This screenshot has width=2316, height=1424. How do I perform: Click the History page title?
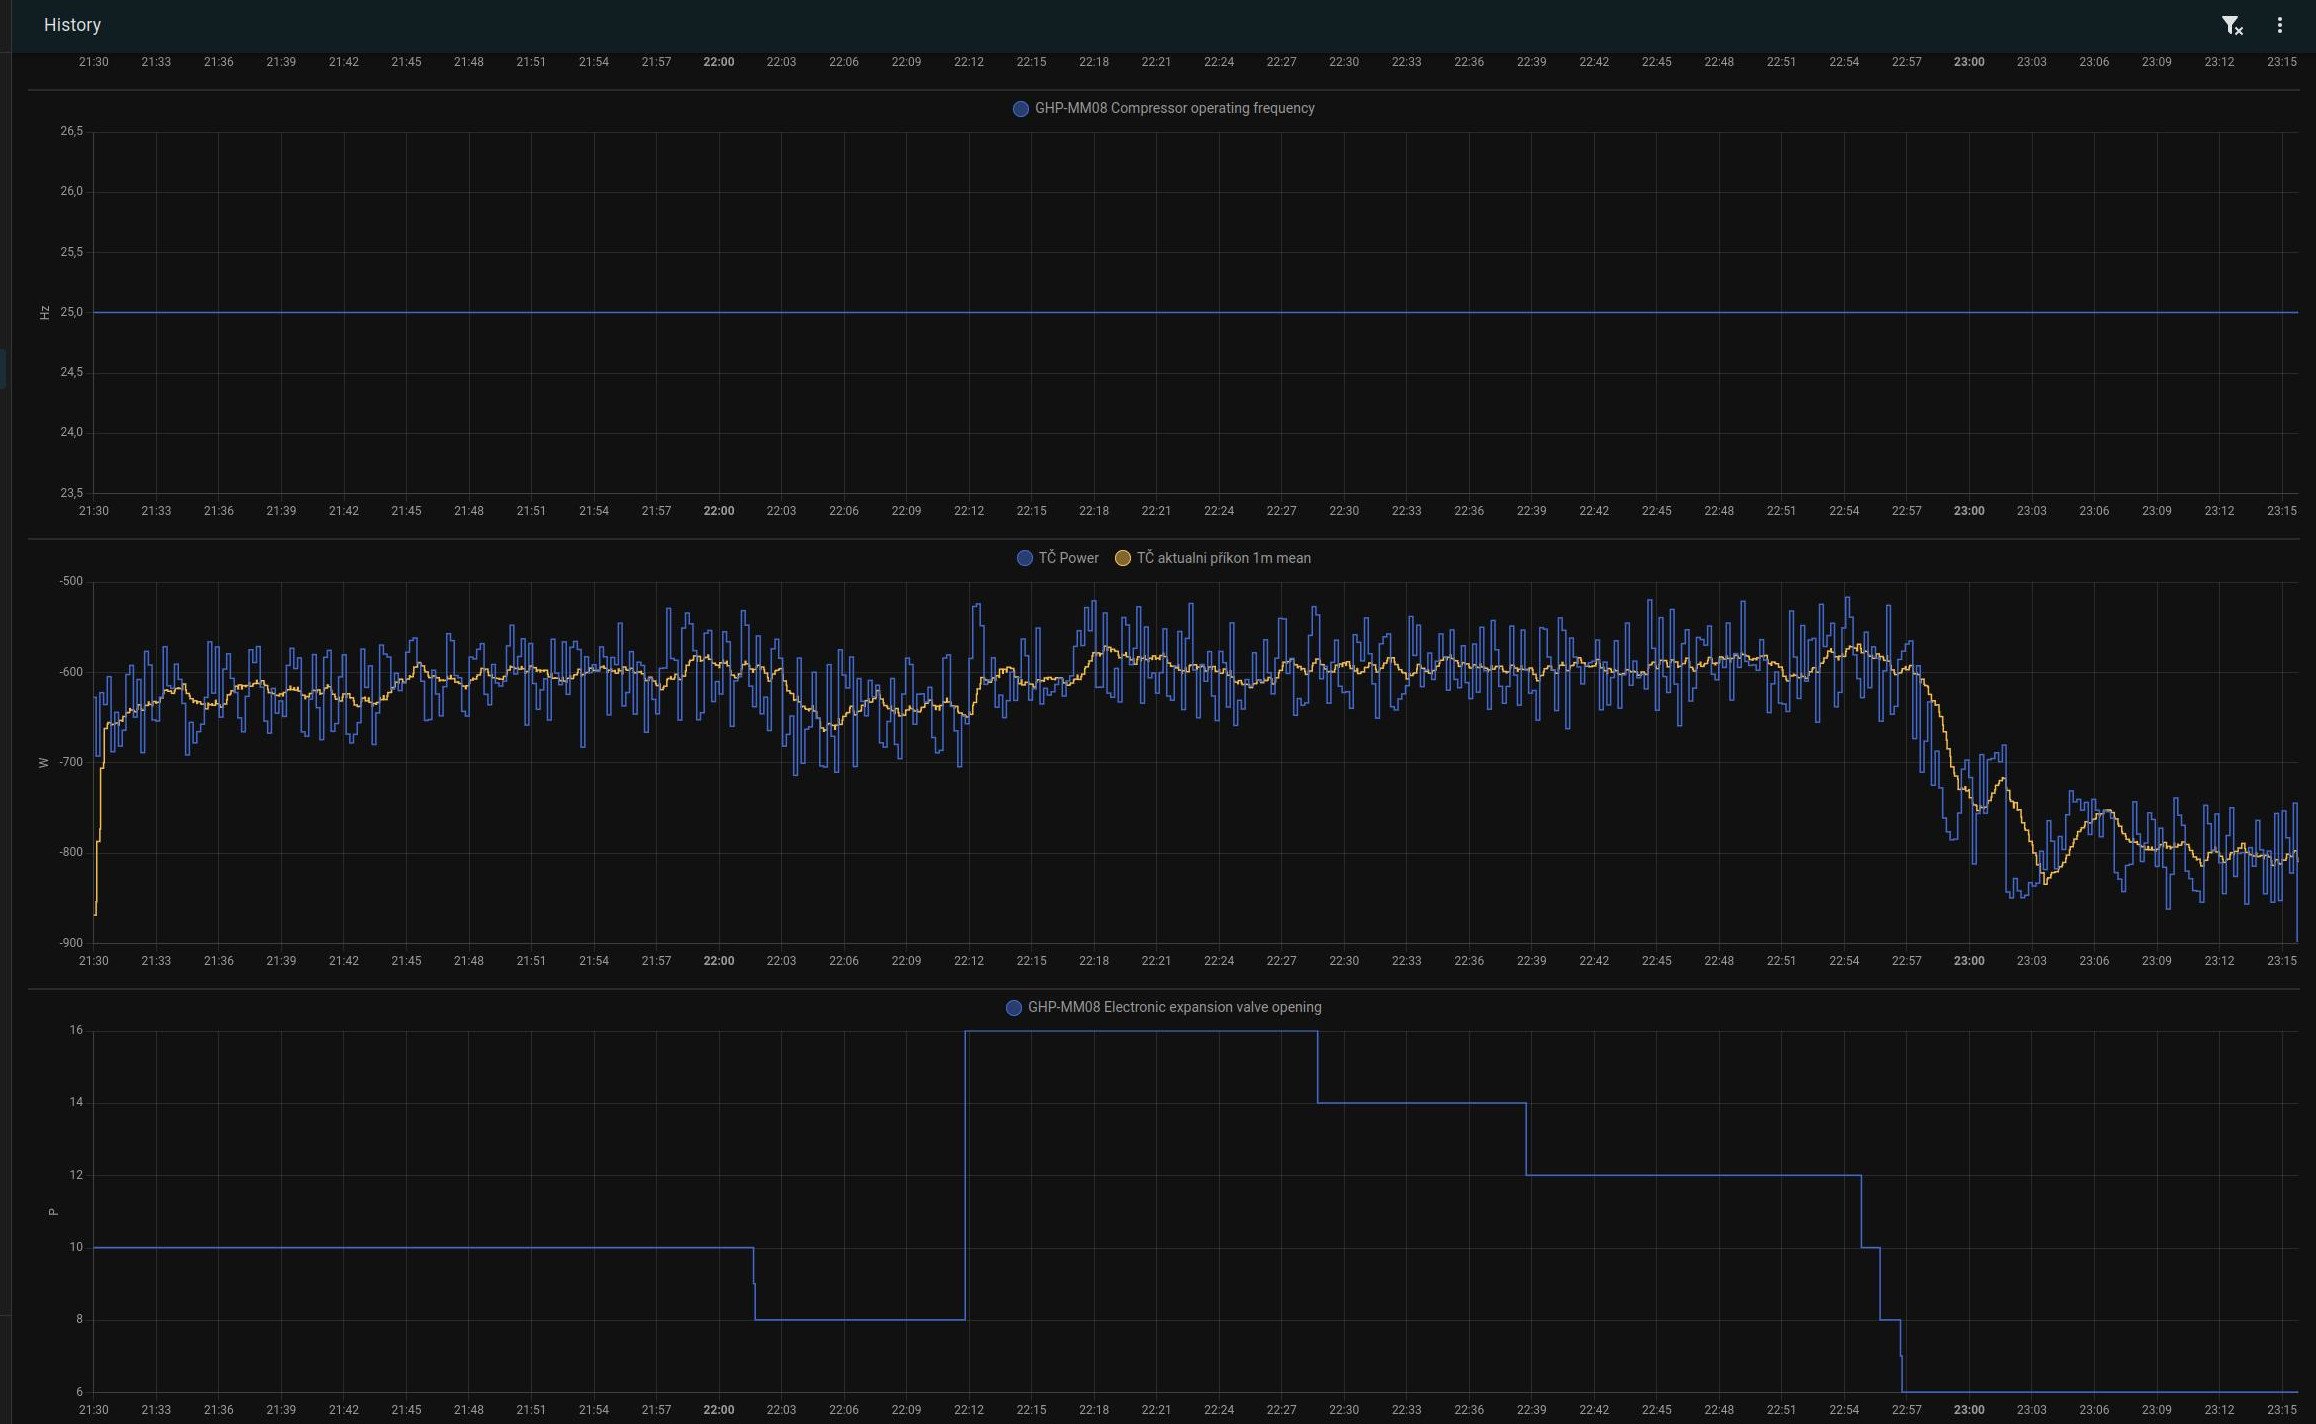pyautogui.click(x=72, y=25)
